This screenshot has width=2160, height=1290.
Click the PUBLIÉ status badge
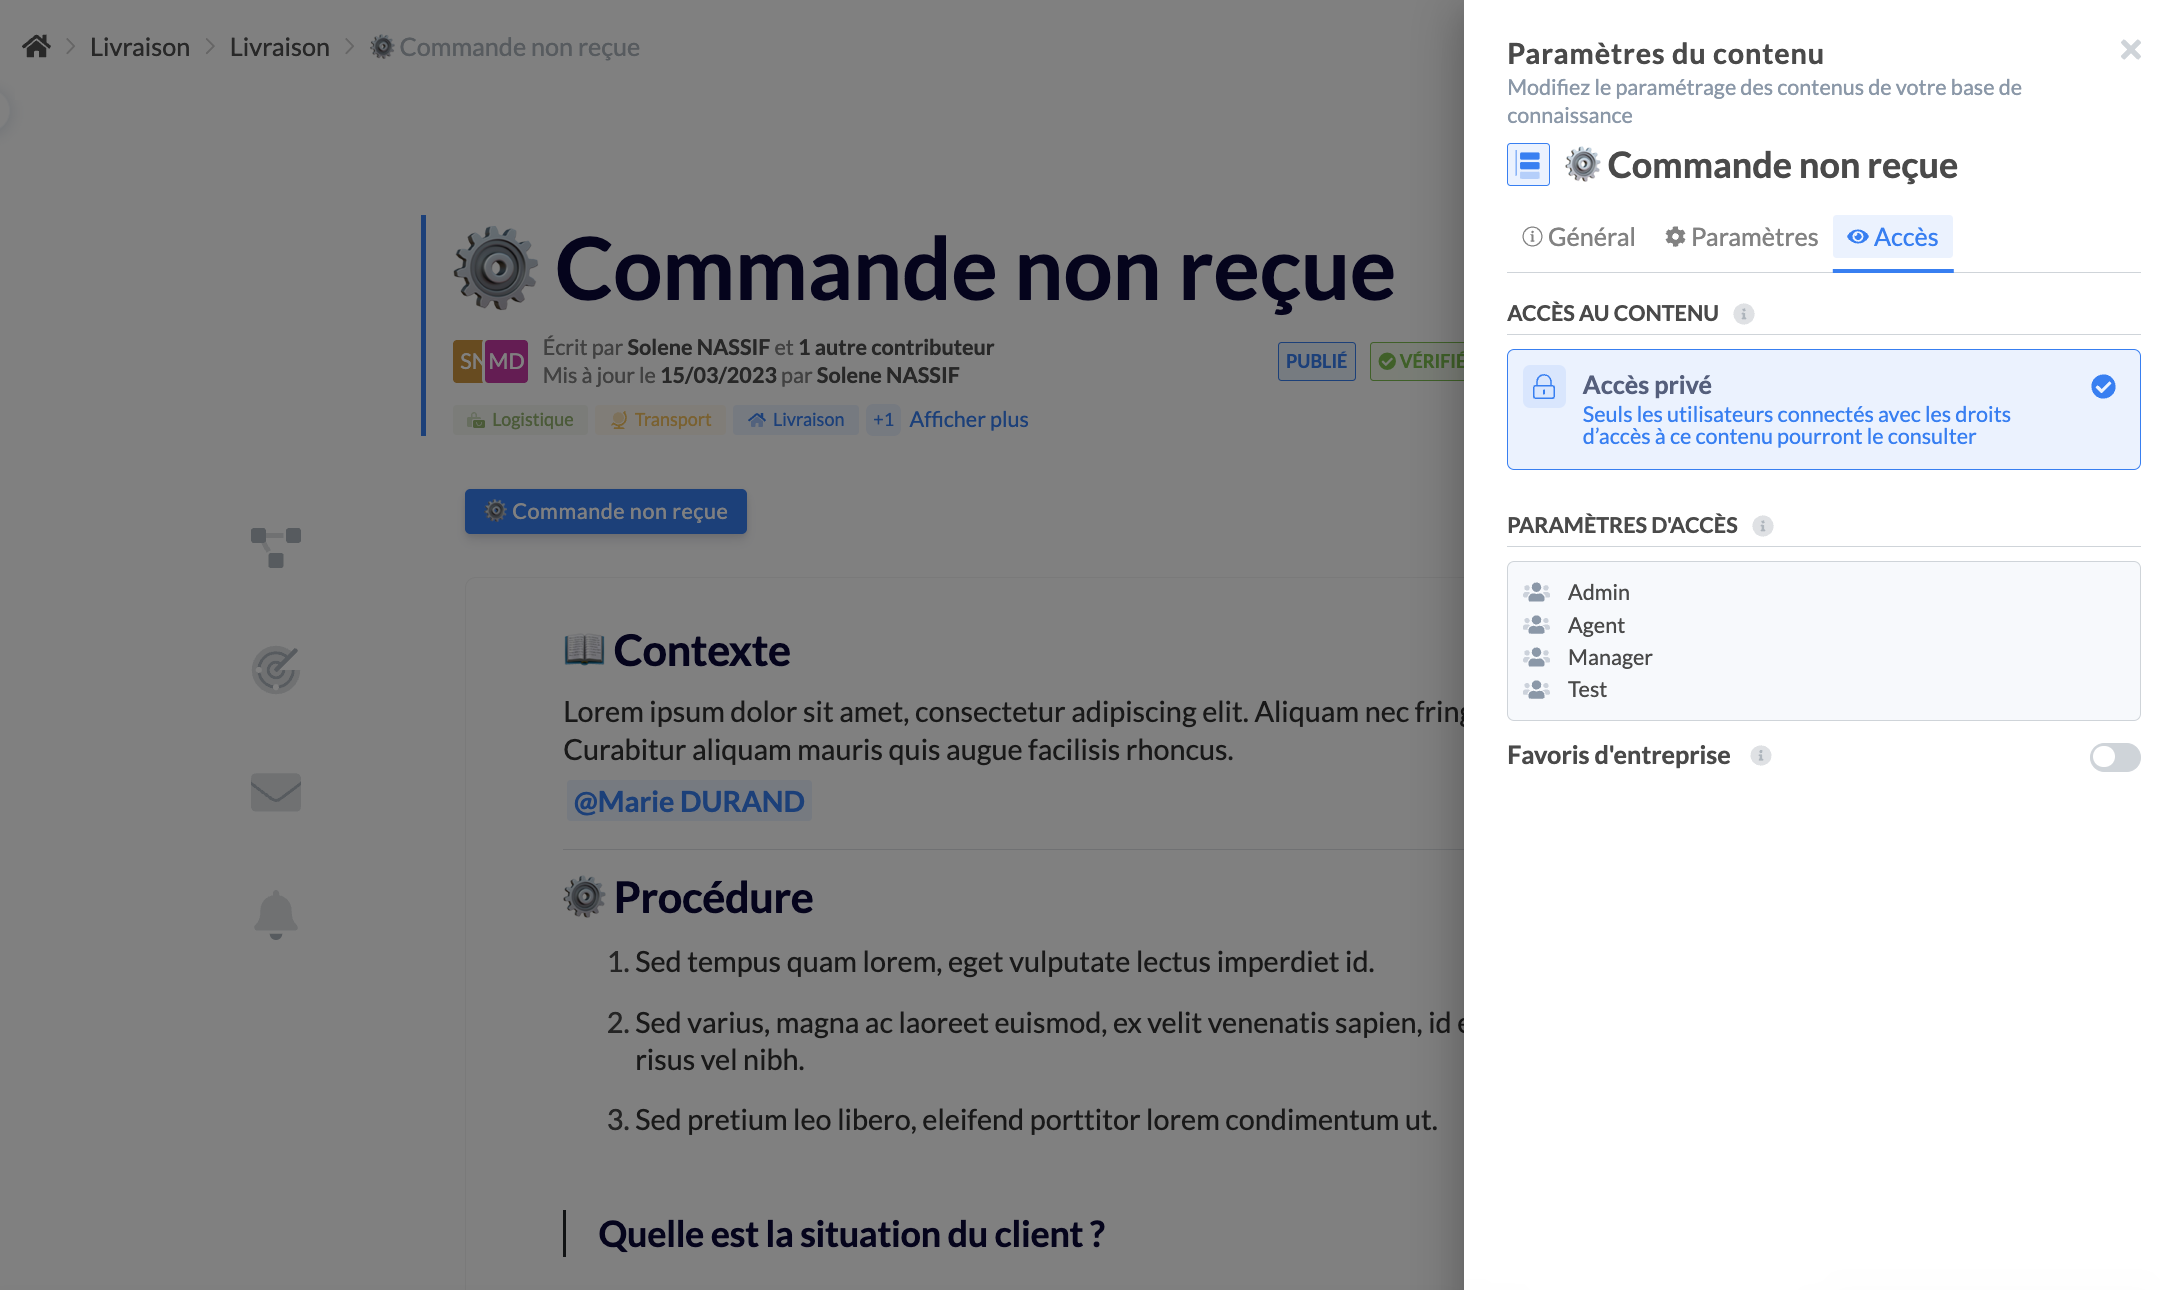pyautogui.click(x=1316, y=361)
